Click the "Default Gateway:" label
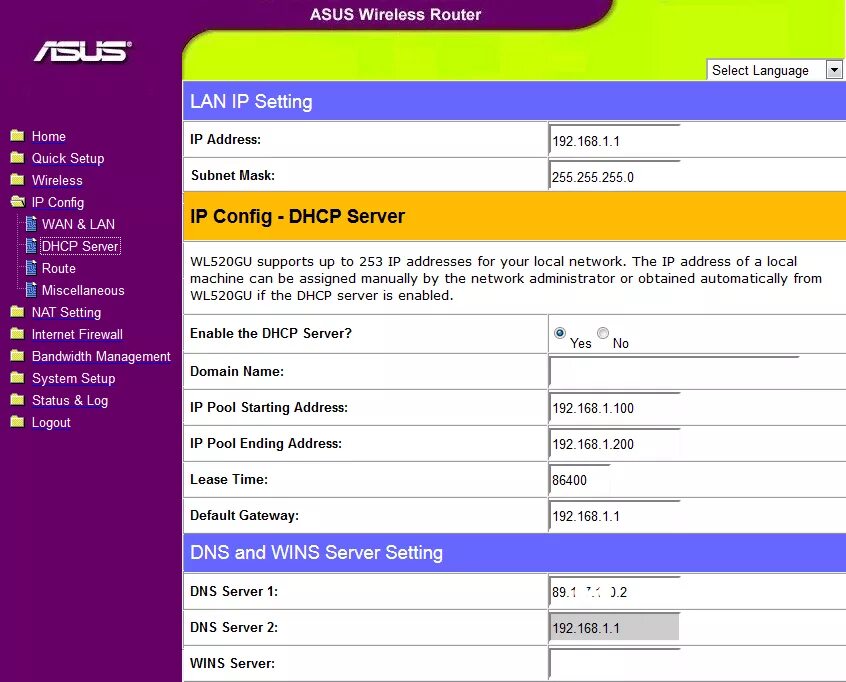 pos(244,515)
